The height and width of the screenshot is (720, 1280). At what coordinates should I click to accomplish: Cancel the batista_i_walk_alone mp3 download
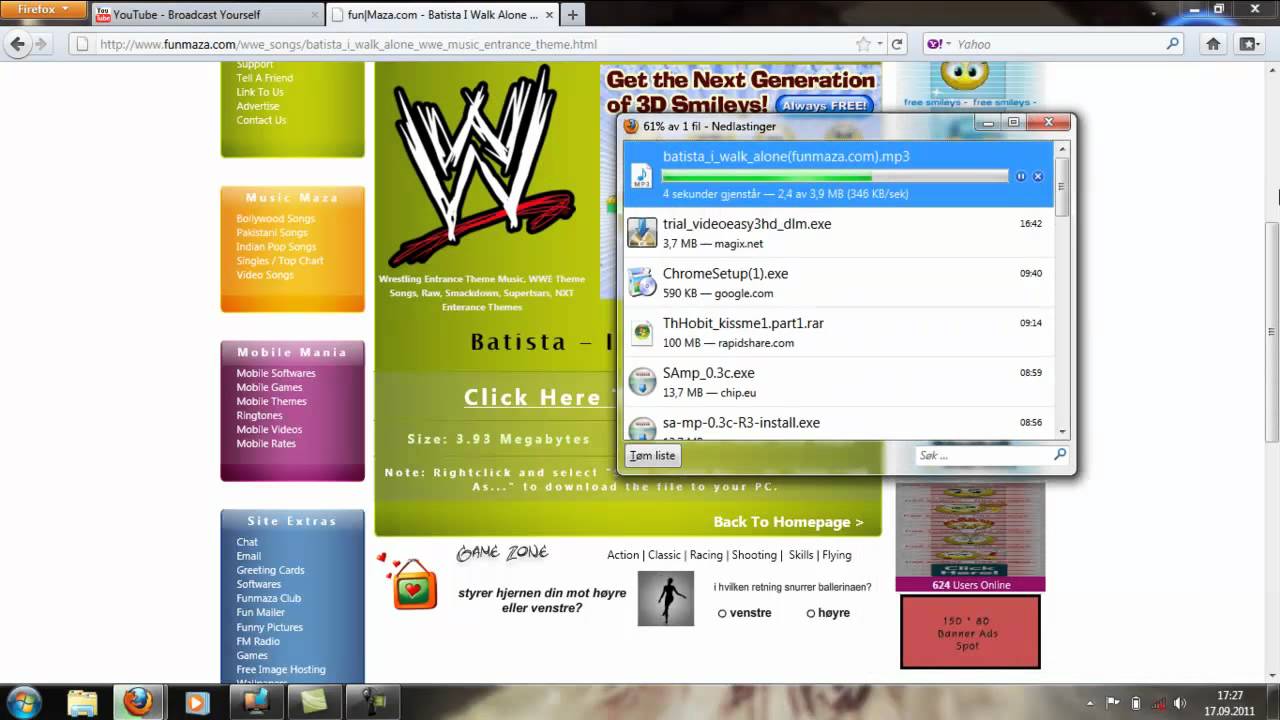tap(1038, 176)
